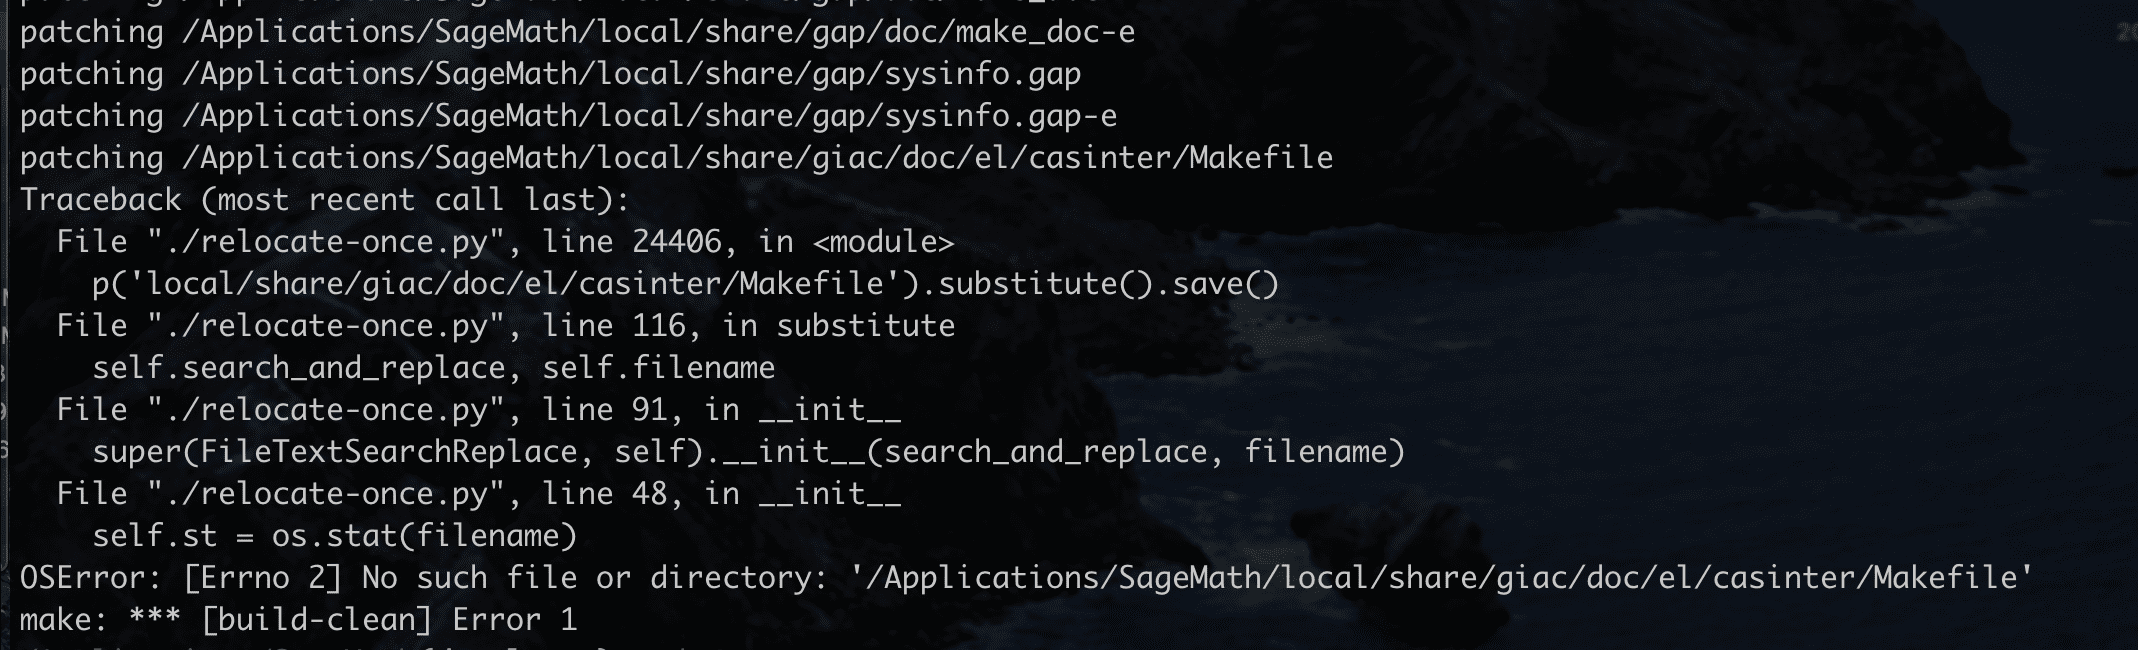This screenshot has width=2138, height=650.
Task: Click the 'Error 1' make status text
Action: 514,620
